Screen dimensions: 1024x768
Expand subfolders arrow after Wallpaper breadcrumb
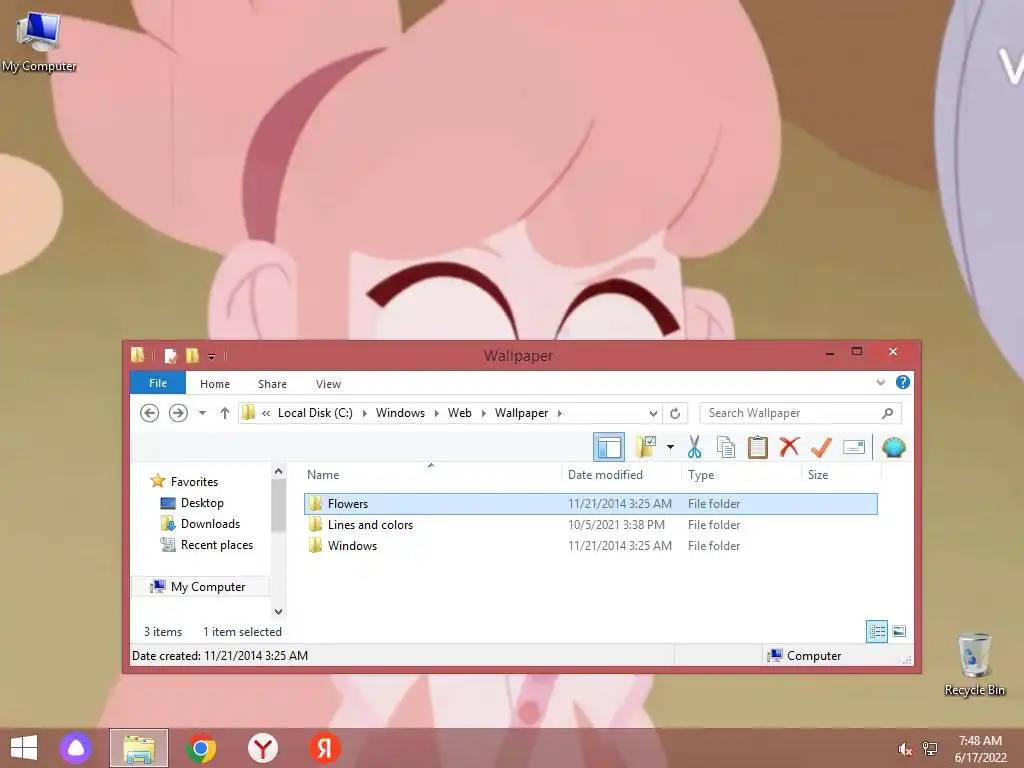click(x=560, y=413)
